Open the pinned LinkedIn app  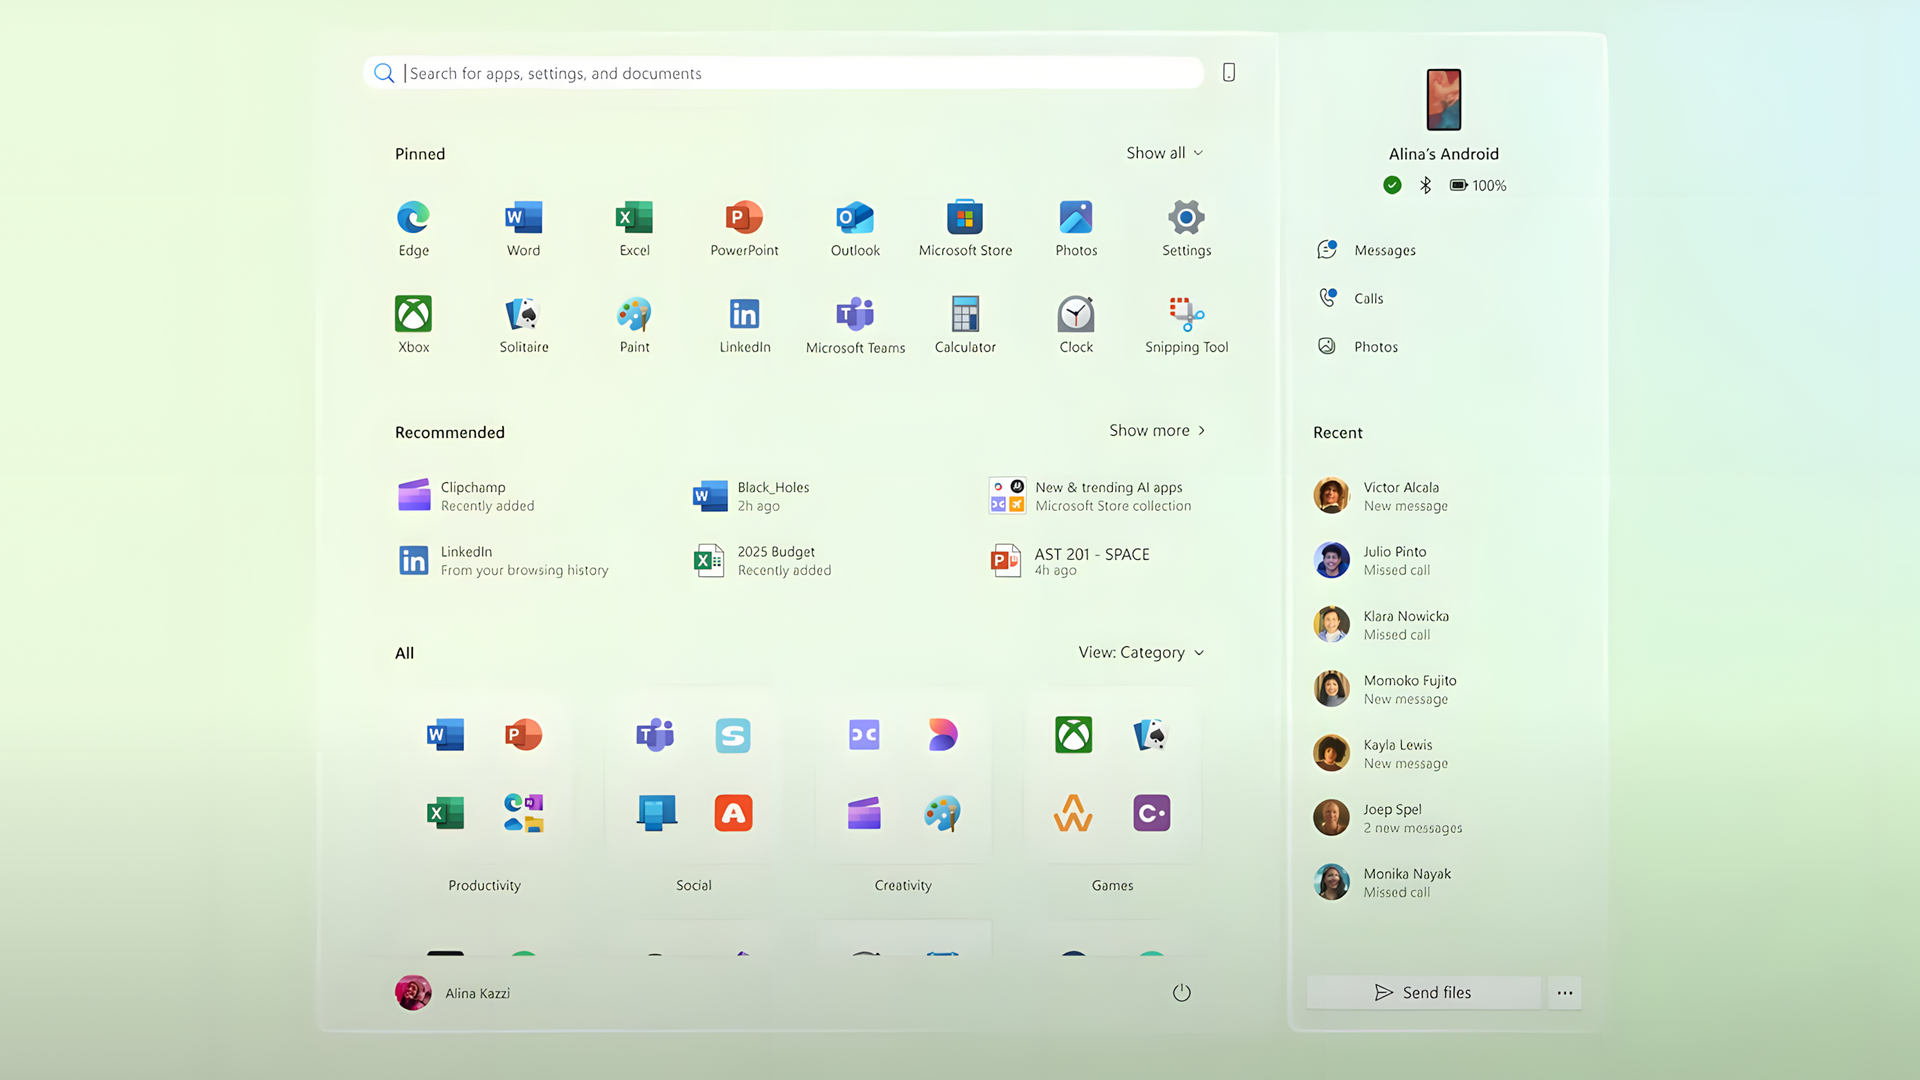(x=744, y=325)
